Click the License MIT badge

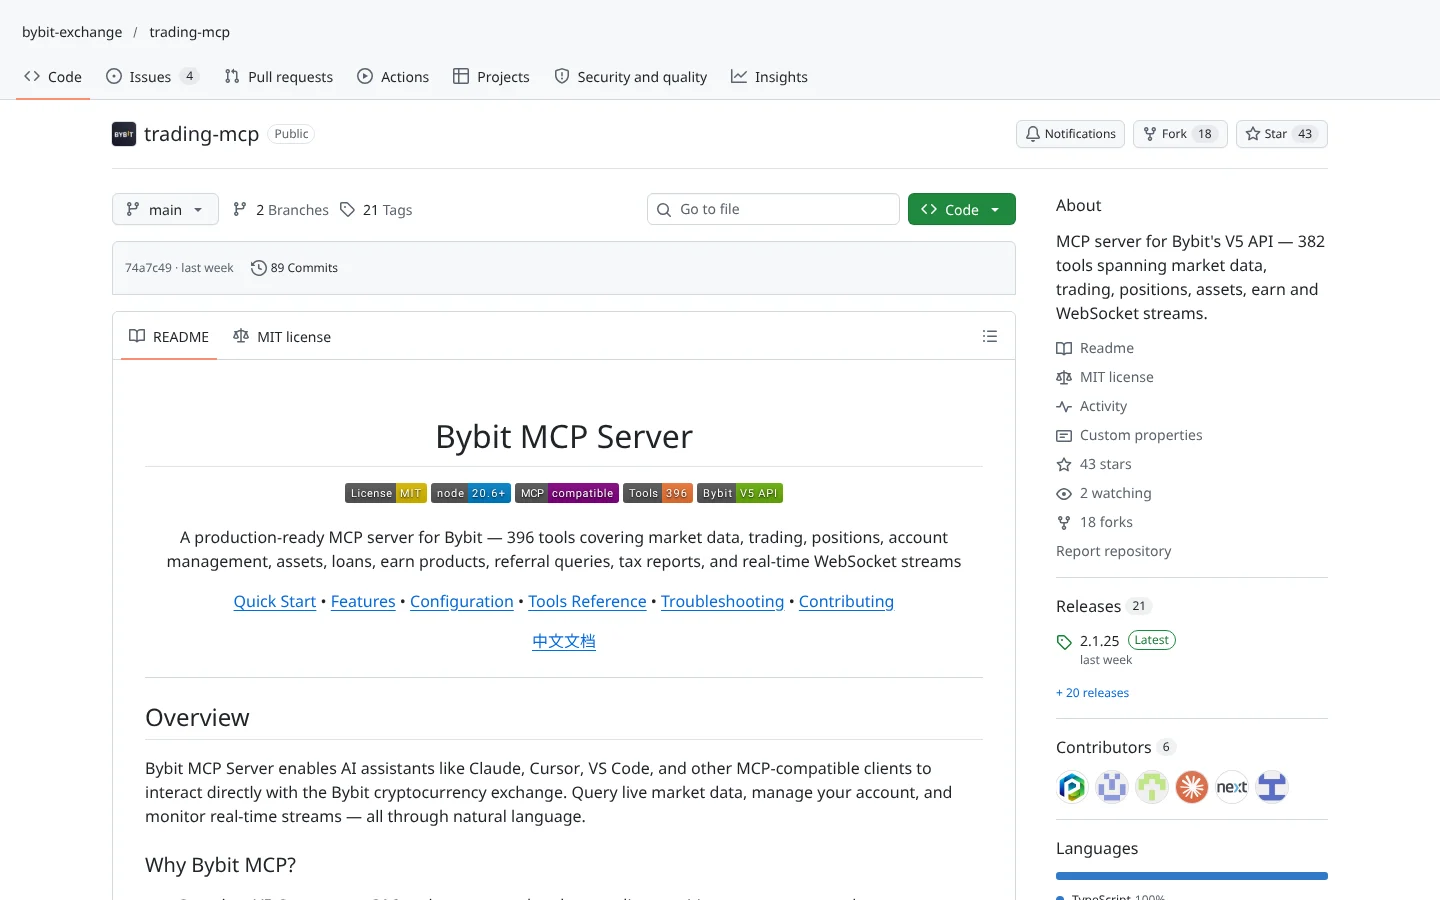pyautogui.click(x=386, y=493)
